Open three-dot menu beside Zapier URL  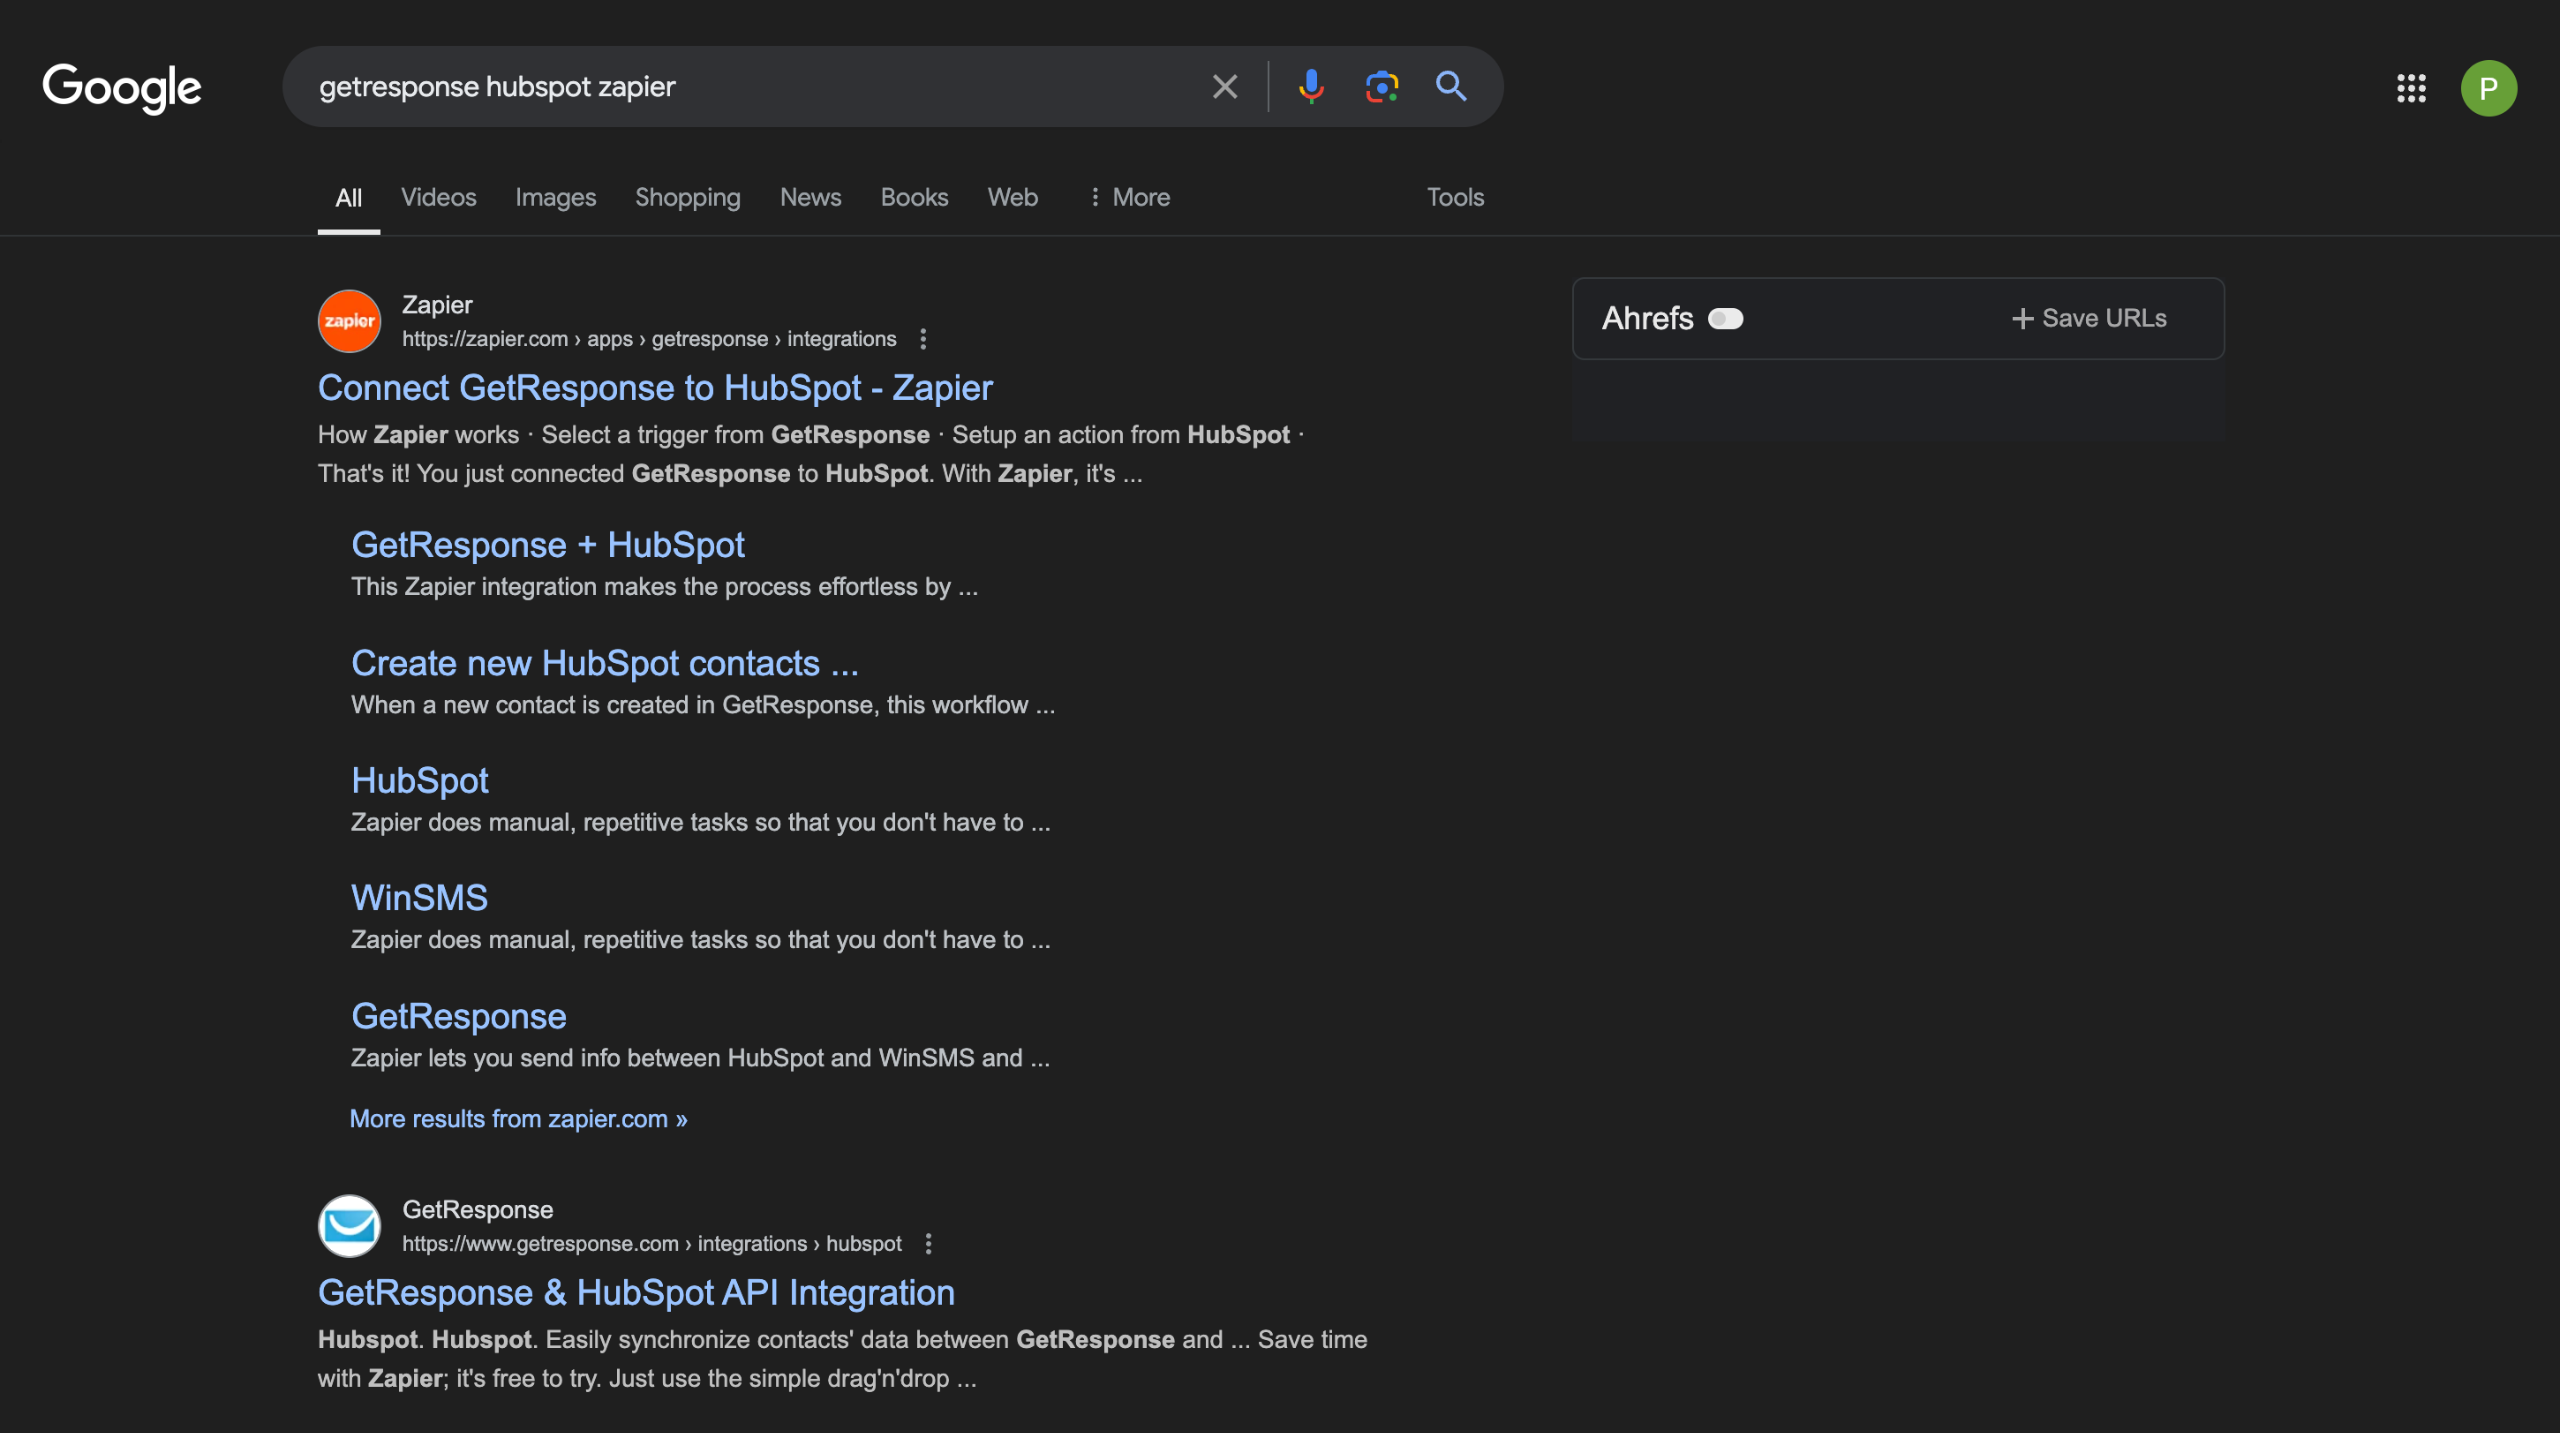click(x=923, y=339)
